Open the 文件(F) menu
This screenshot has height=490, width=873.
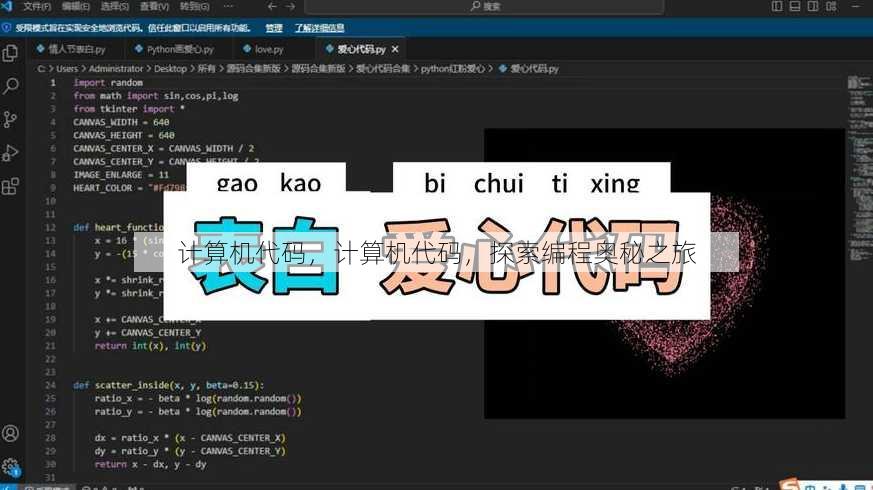coord(37,7)
